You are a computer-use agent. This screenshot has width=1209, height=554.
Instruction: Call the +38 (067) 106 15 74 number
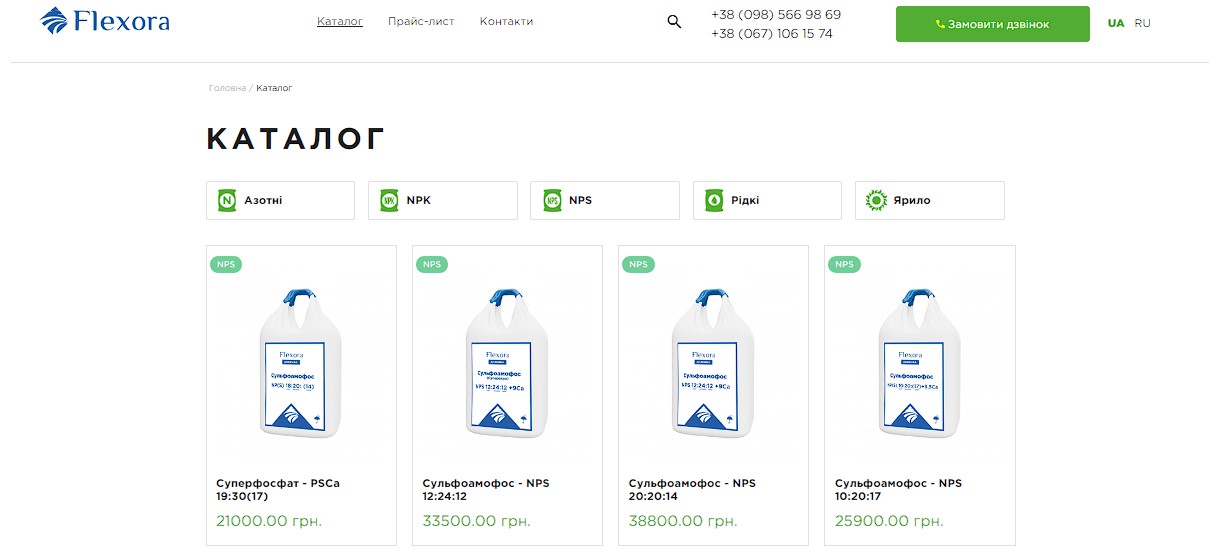tap(772, 34)
